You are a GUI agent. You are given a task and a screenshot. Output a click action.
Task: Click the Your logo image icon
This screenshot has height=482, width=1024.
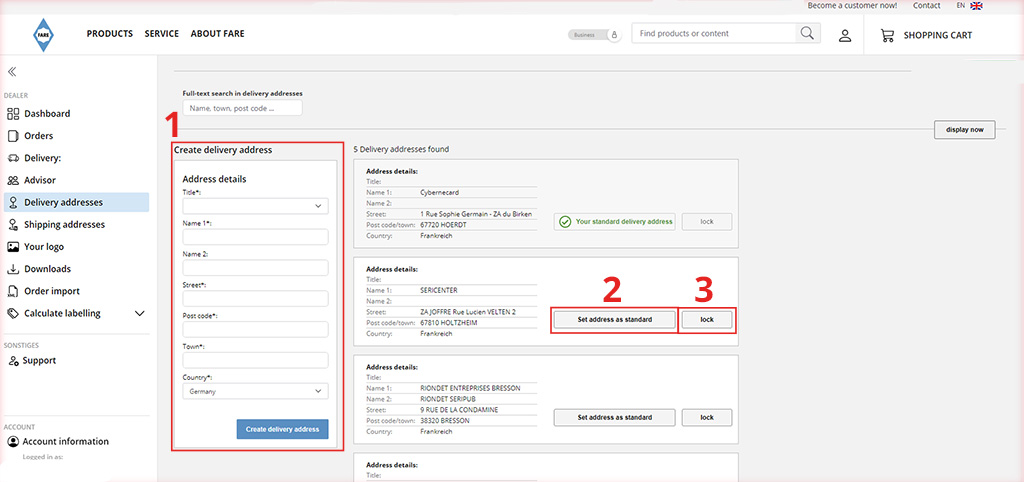pos(13,247)
